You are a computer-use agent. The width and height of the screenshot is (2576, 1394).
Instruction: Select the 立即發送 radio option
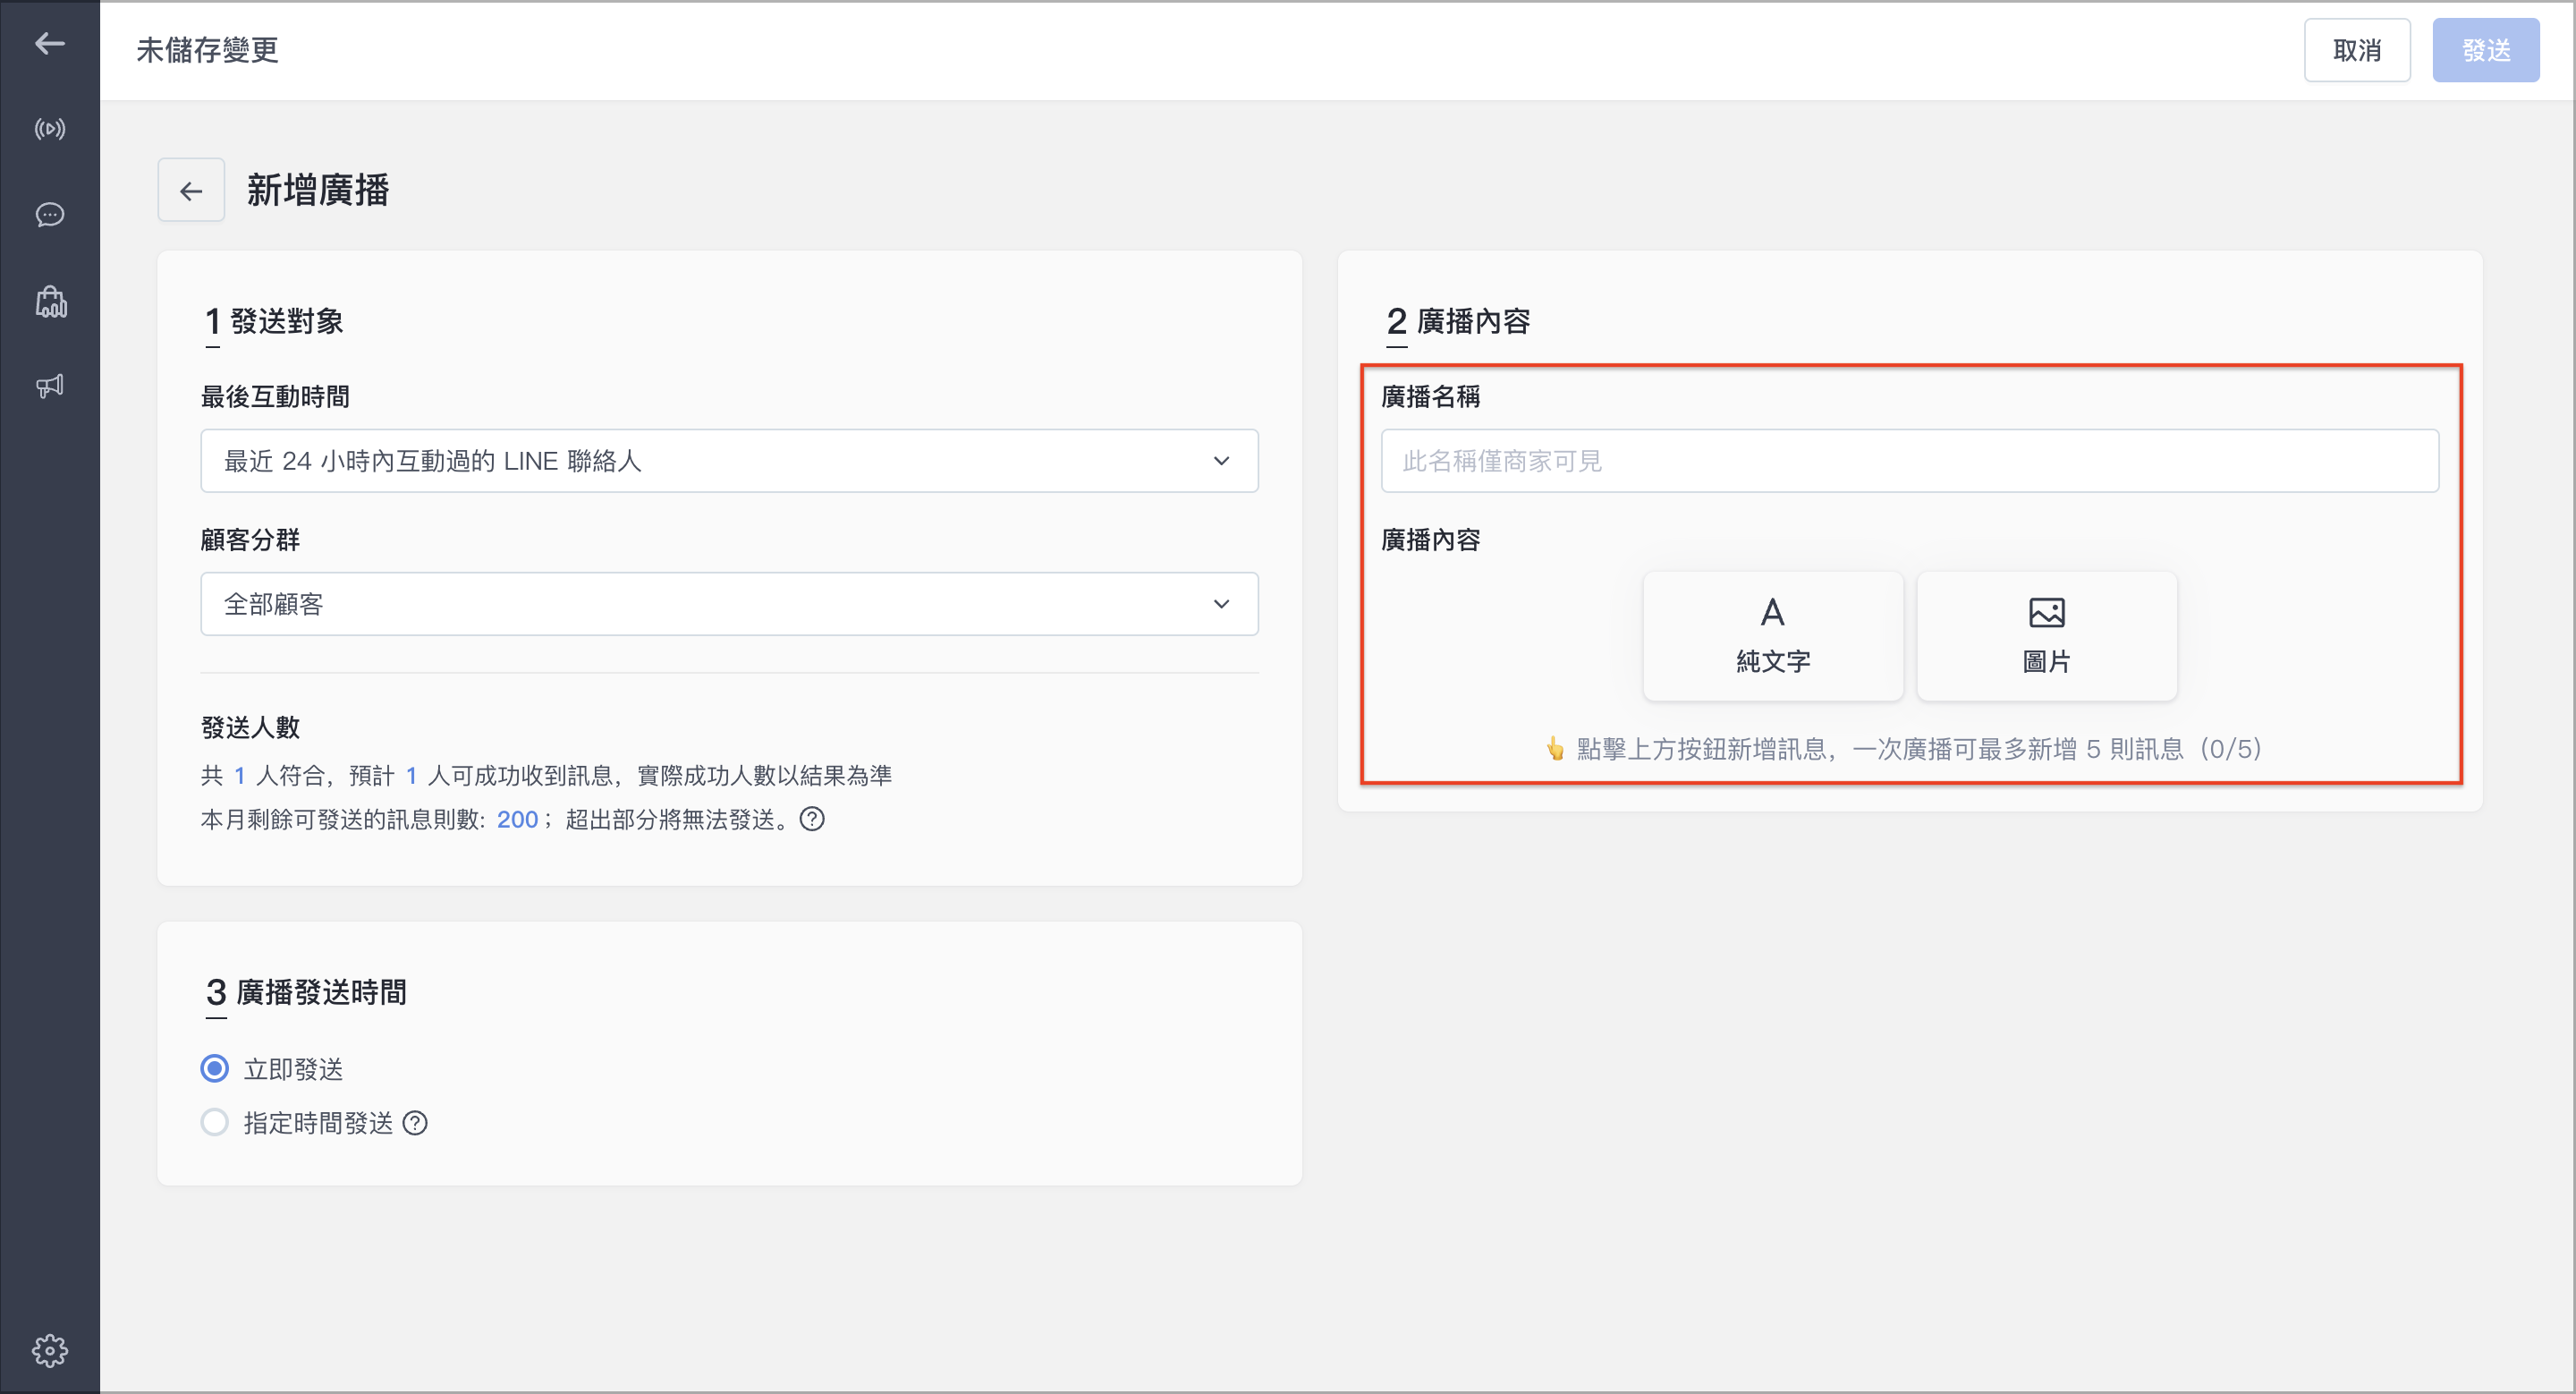pos(215,1069)
